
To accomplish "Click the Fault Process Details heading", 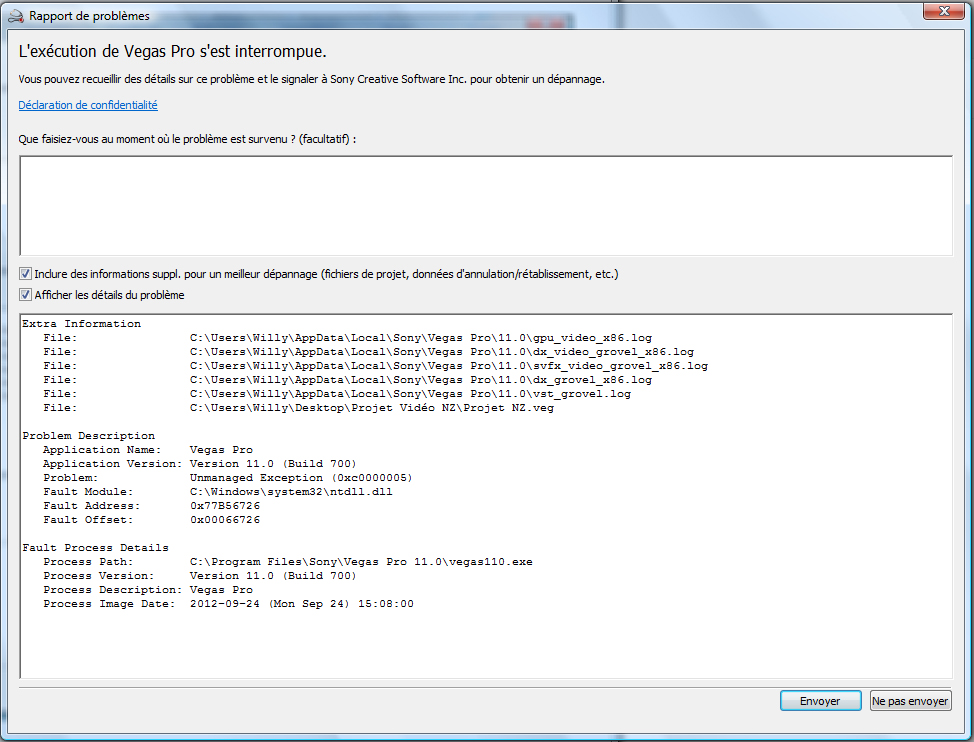I will pyautogui.click(x=96, y=548).
